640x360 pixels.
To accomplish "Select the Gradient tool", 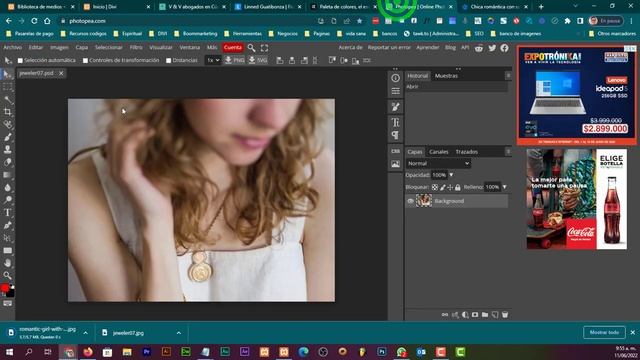I will coord(7,175).
